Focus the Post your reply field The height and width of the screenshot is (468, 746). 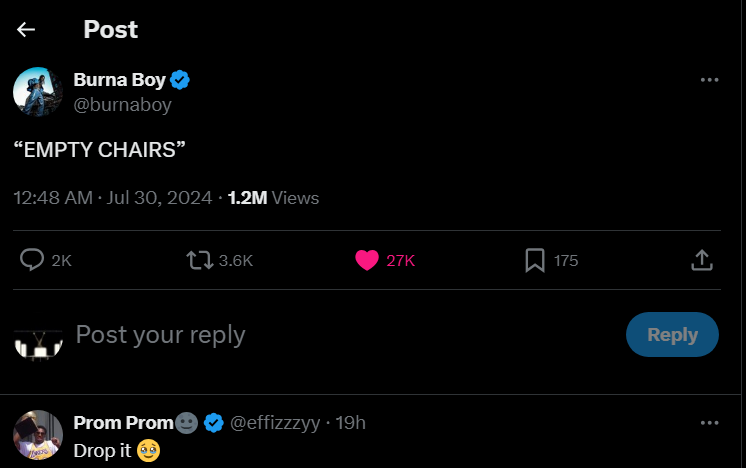(300, 335)
